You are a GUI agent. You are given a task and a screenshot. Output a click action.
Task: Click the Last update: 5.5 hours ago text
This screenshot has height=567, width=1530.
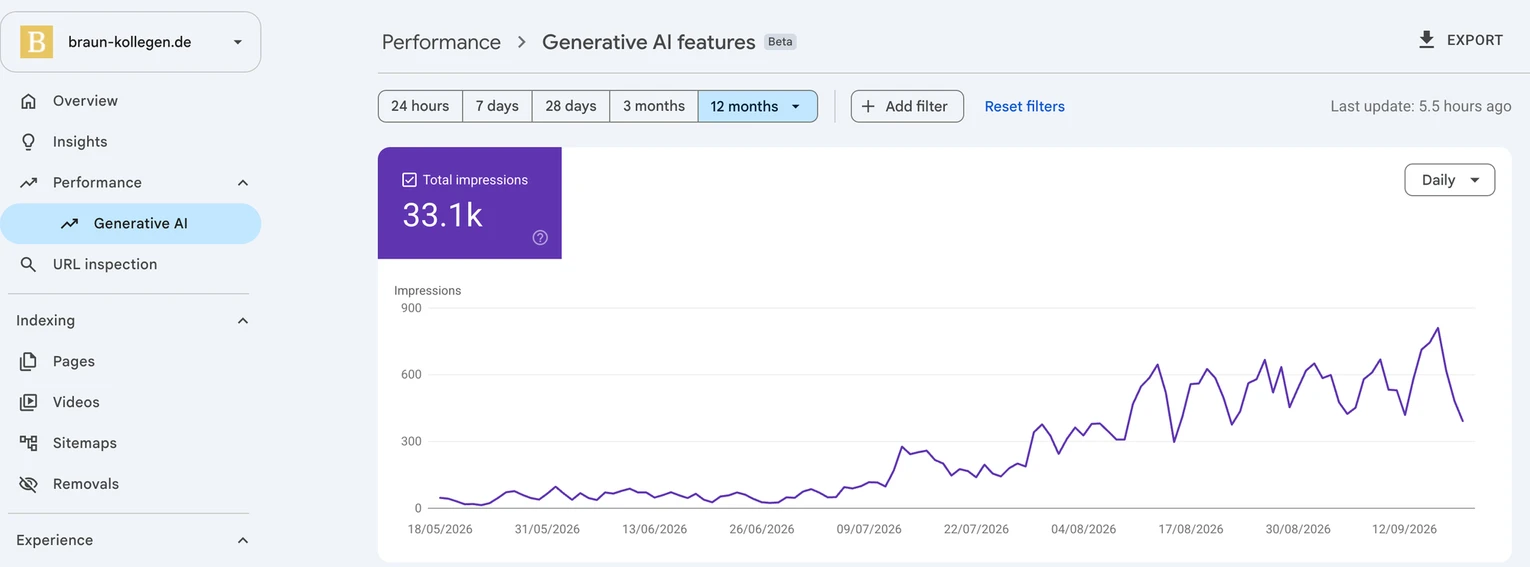click(x=1420, y=106)
